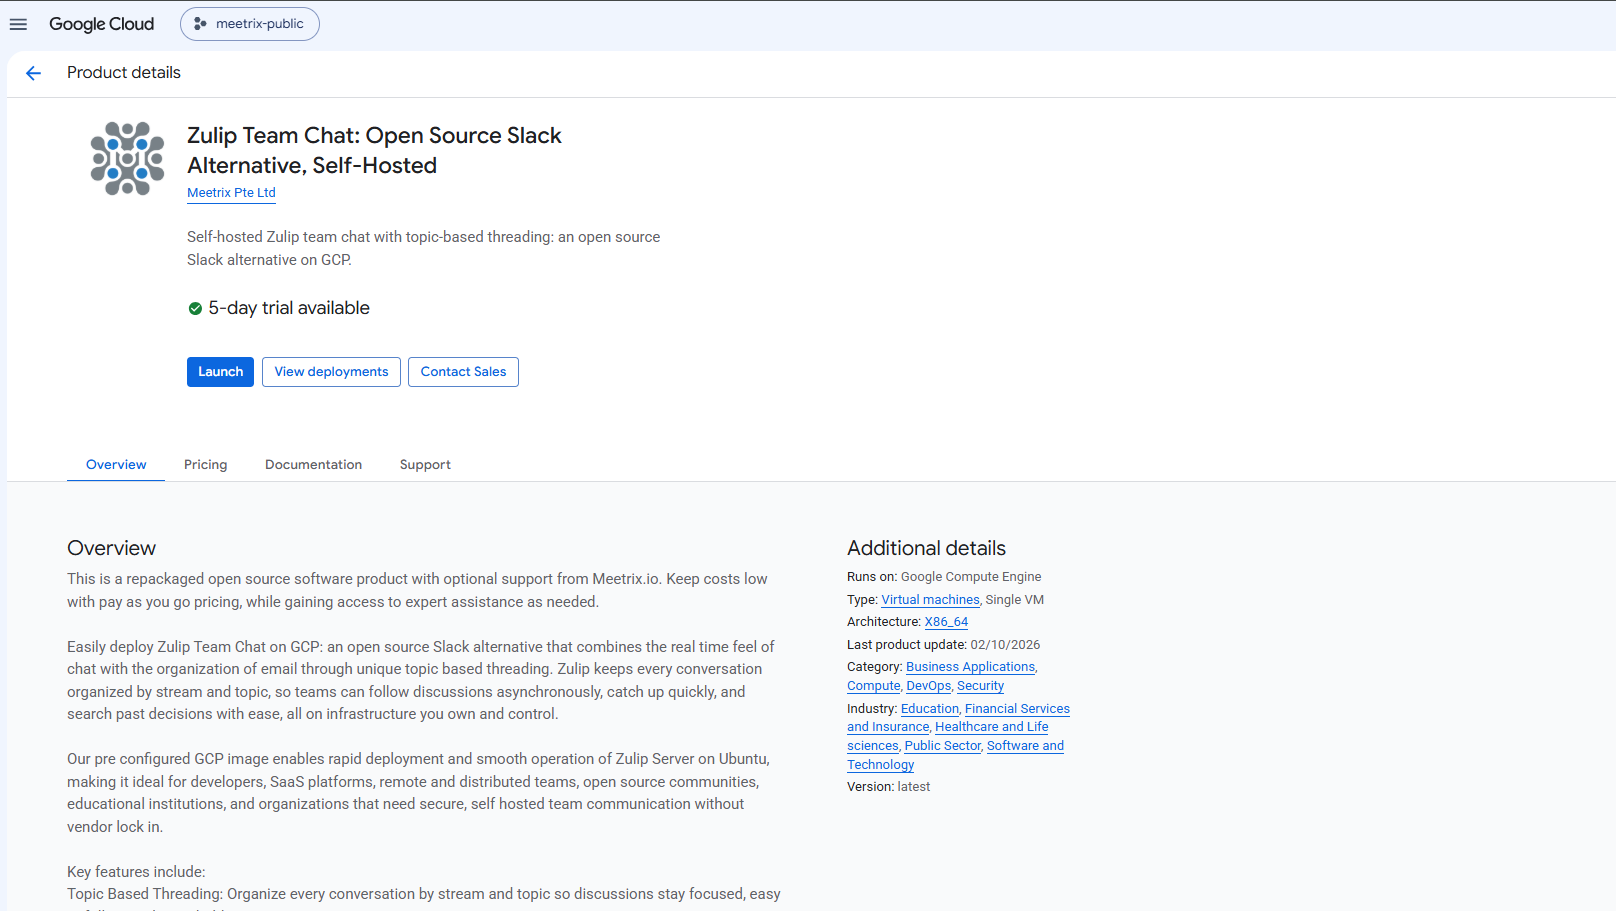Open Healthcare and Life sciences link
The height and width of the screenshot is (911, 1616).
pyautogui.click(x=991, y=727)
